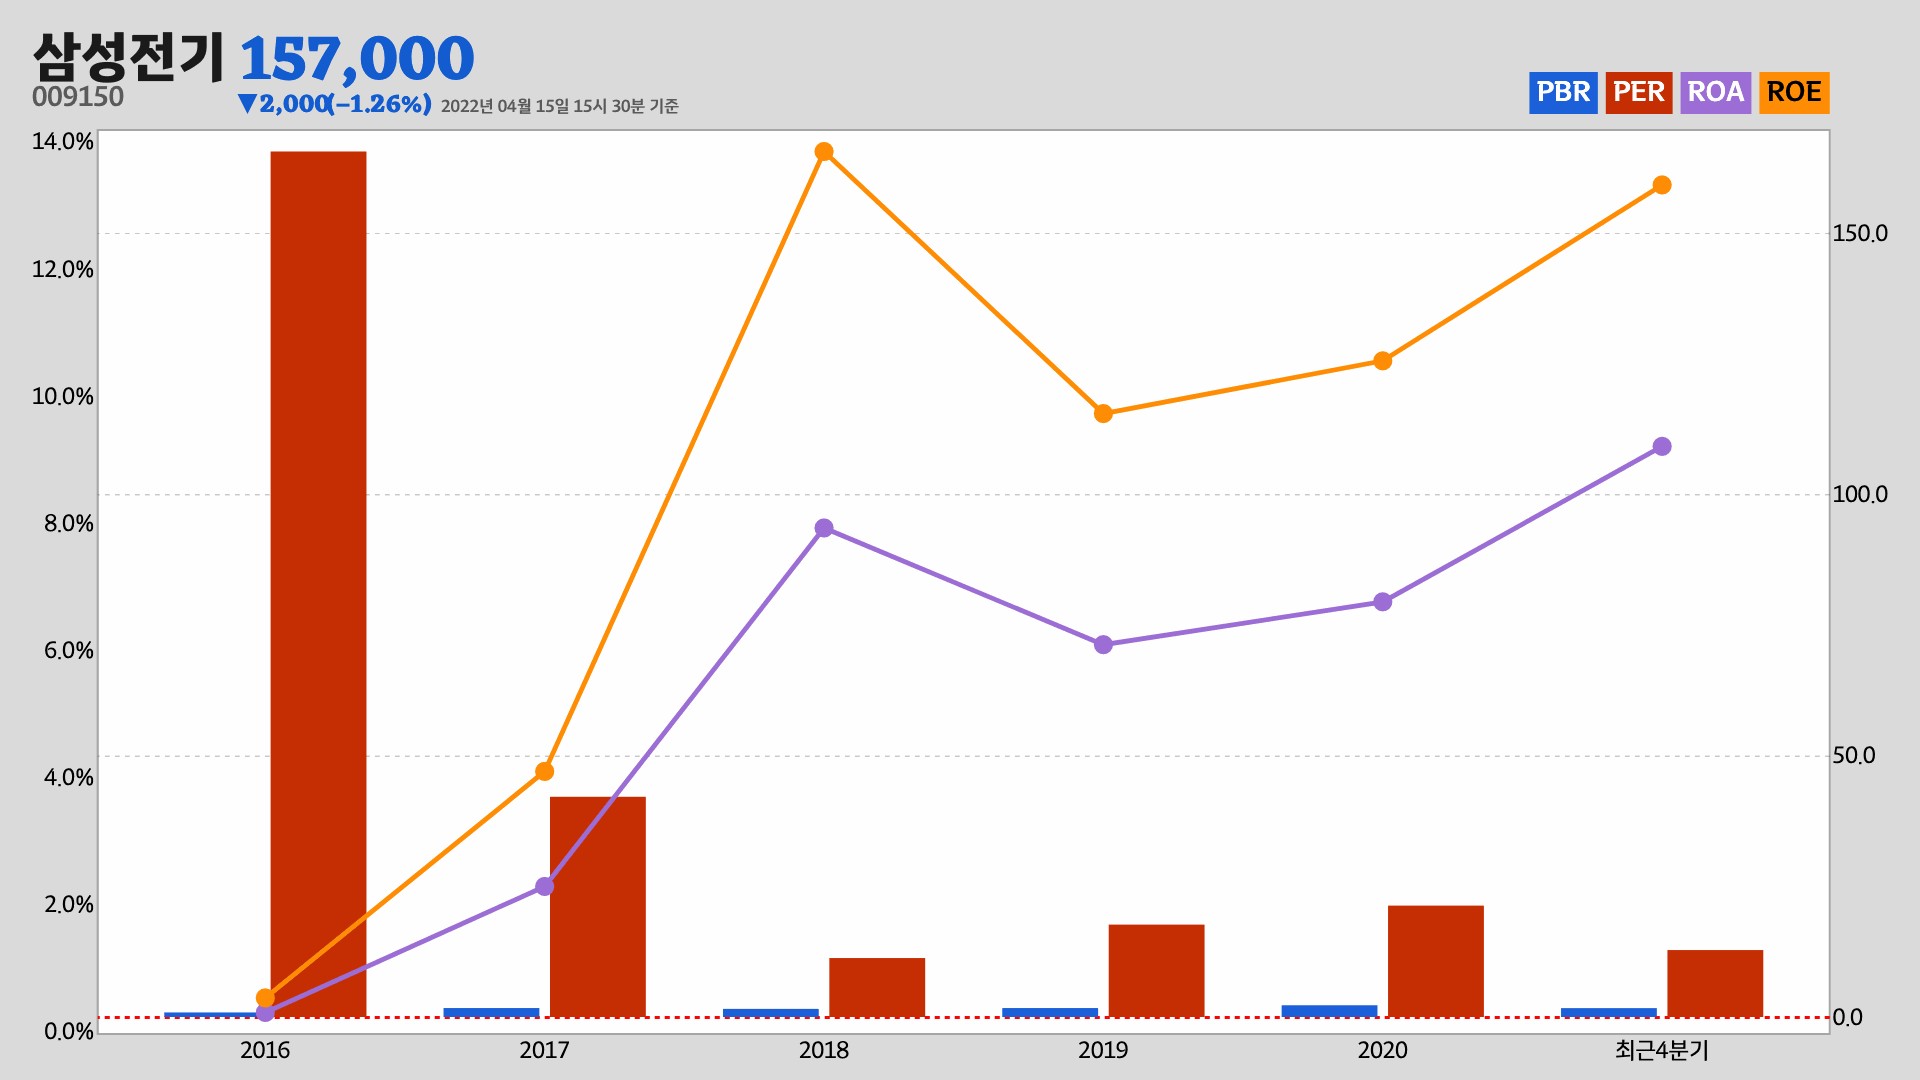
Task: Click the 2.0% left axis label
Action: click(69, 905)
